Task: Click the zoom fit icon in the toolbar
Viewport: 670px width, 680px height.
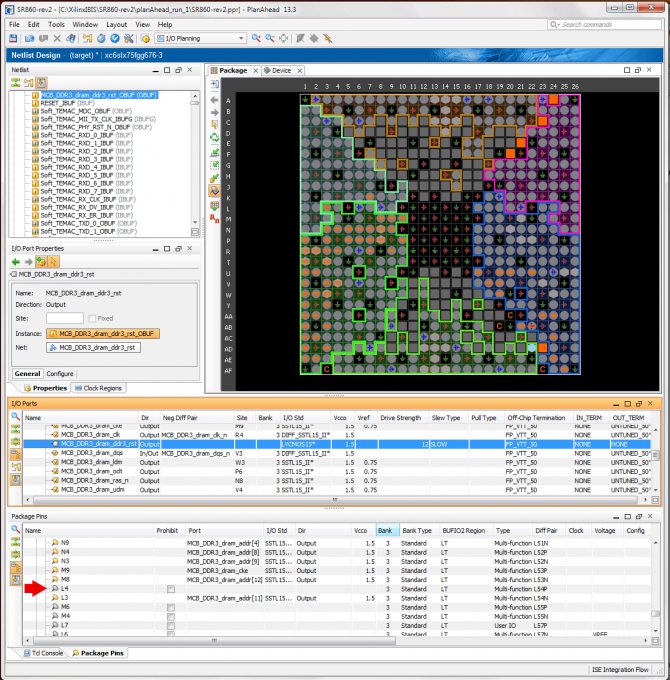Action: click(x=283, y=39)
